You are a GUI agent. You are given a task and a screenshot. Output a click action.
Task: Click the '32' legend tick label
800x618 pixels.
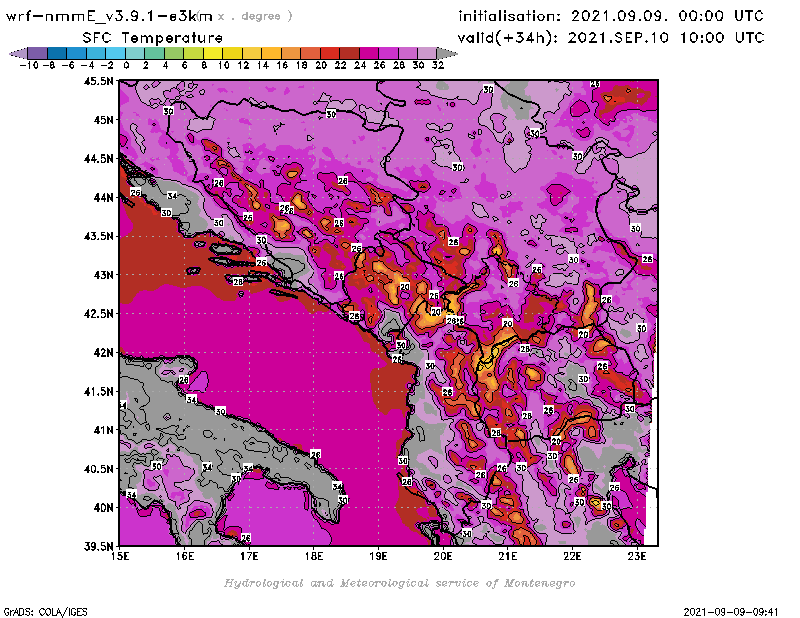point(438,65)
